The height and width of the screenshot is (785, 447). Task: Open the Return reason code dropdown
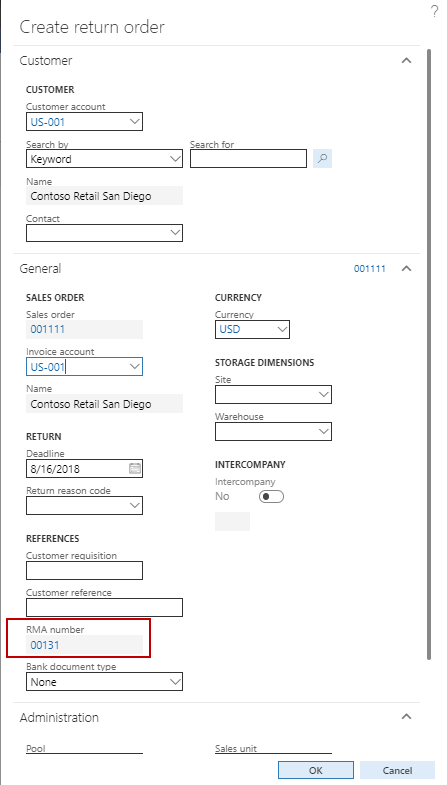84,506
